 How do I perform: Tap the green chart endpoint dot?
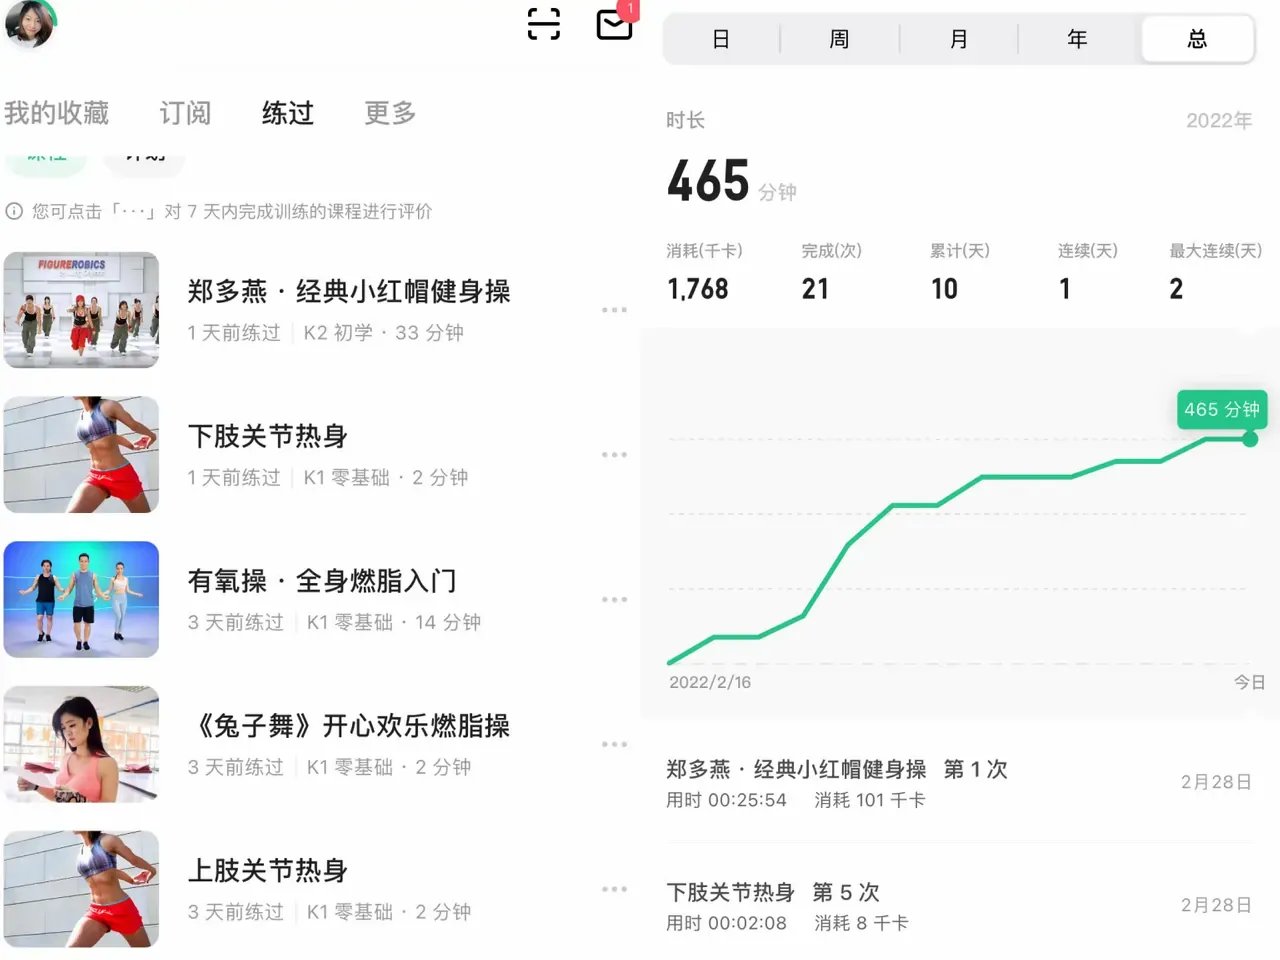click(x=1250, y=439)
